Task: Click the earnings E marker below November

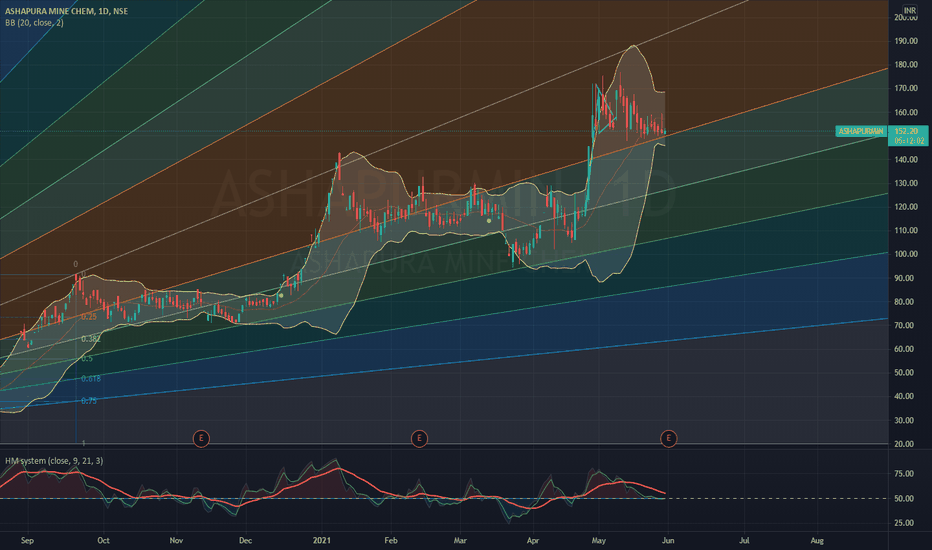Action: point(201,439)
